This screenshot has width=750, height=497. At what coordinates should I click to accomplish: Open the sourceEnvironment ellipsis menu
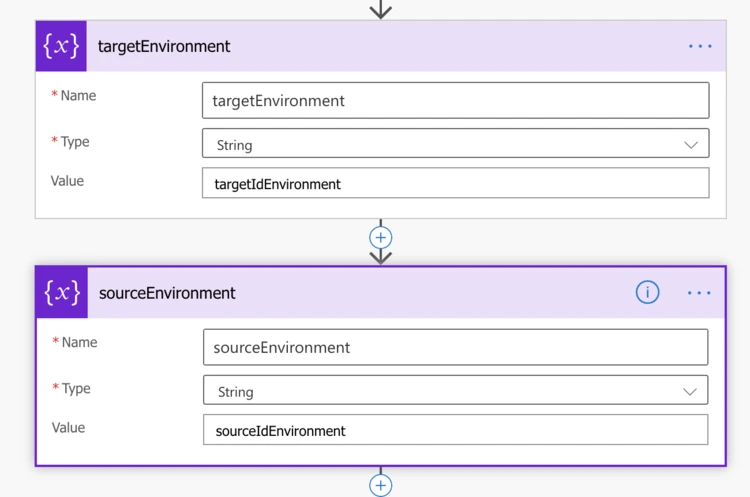(x=699, y=293)
